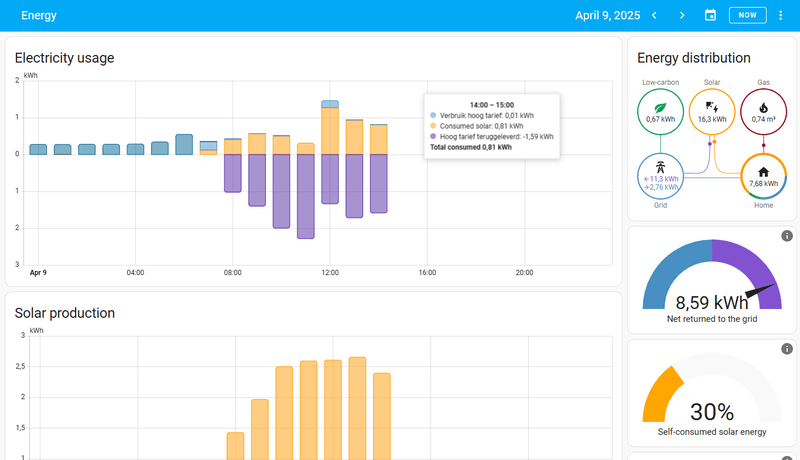Click the April 9, 2025 date label

(606, 15)
